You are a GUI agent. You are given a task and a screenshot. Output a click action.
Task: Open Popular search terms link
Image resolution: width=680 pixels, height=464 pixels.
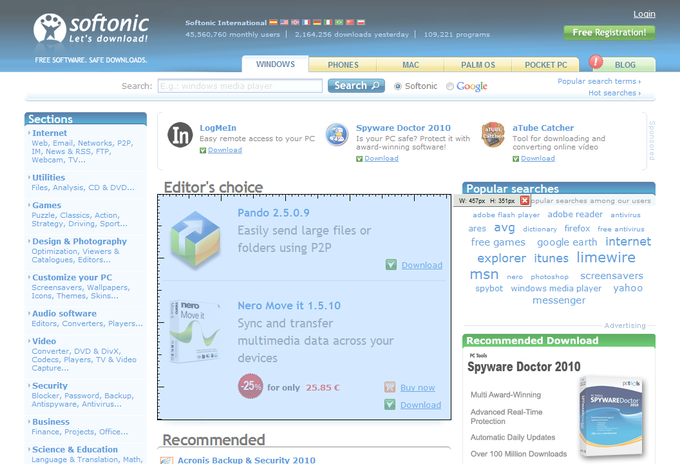click(x=599, y=81)
